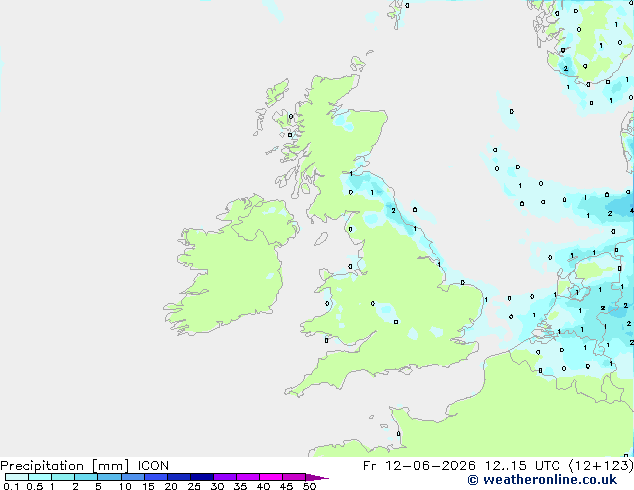Click the '0.1' legend scale label
Screen dimensions: 634x490
point(11,486)
